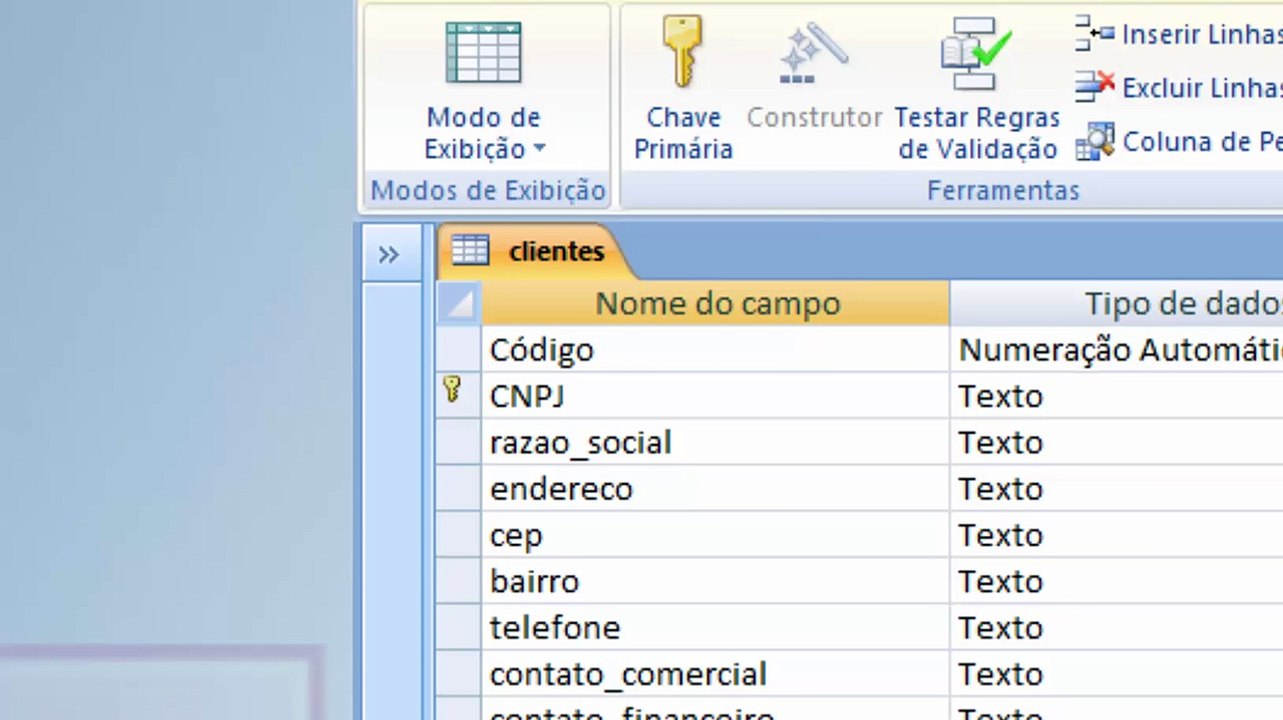The width and height of the screenshot is (1283, 720).
Task: Click the row selector for Código
Action: tap(459, 350)
